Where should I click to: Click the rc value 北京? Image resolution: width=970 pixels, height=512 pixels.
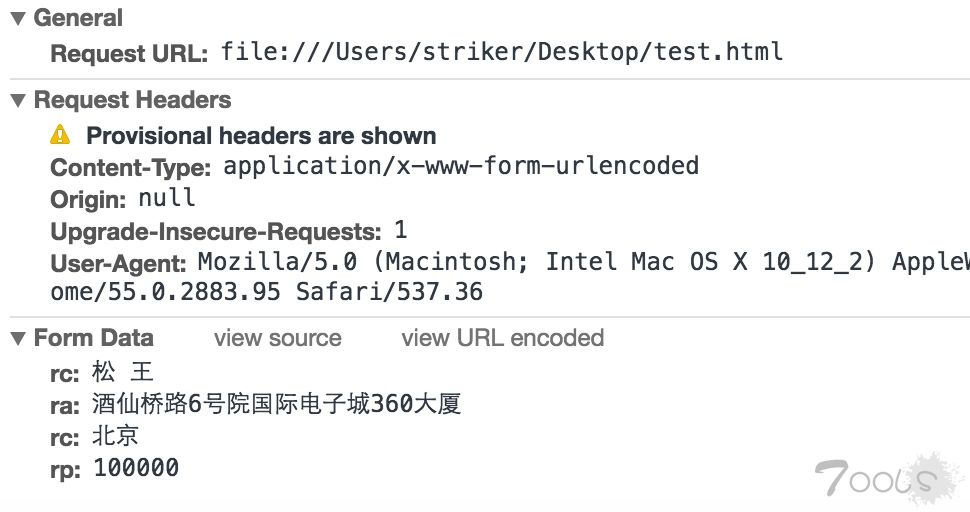tap(115, 436)
